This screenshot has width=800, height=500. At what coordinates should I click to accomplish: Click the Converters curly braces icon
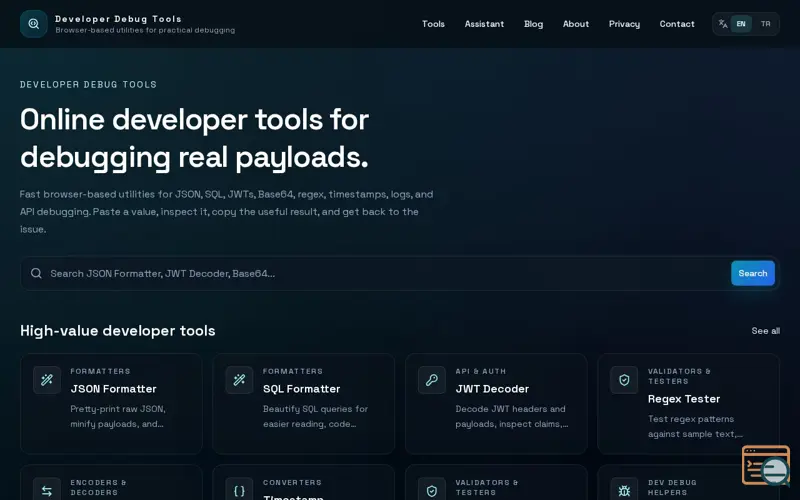pyautogui.click(x=239, y=491)
